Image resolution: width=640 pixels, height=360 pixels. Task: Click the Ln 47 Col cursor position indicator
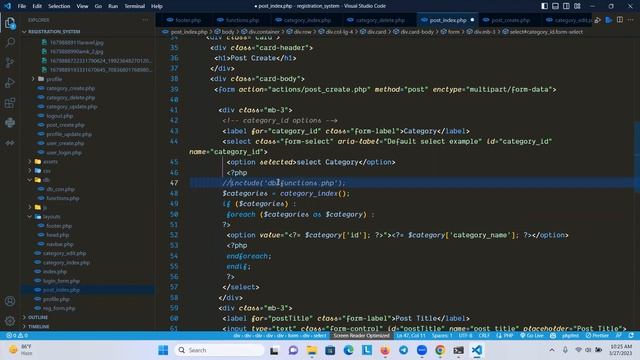(411, 336)
